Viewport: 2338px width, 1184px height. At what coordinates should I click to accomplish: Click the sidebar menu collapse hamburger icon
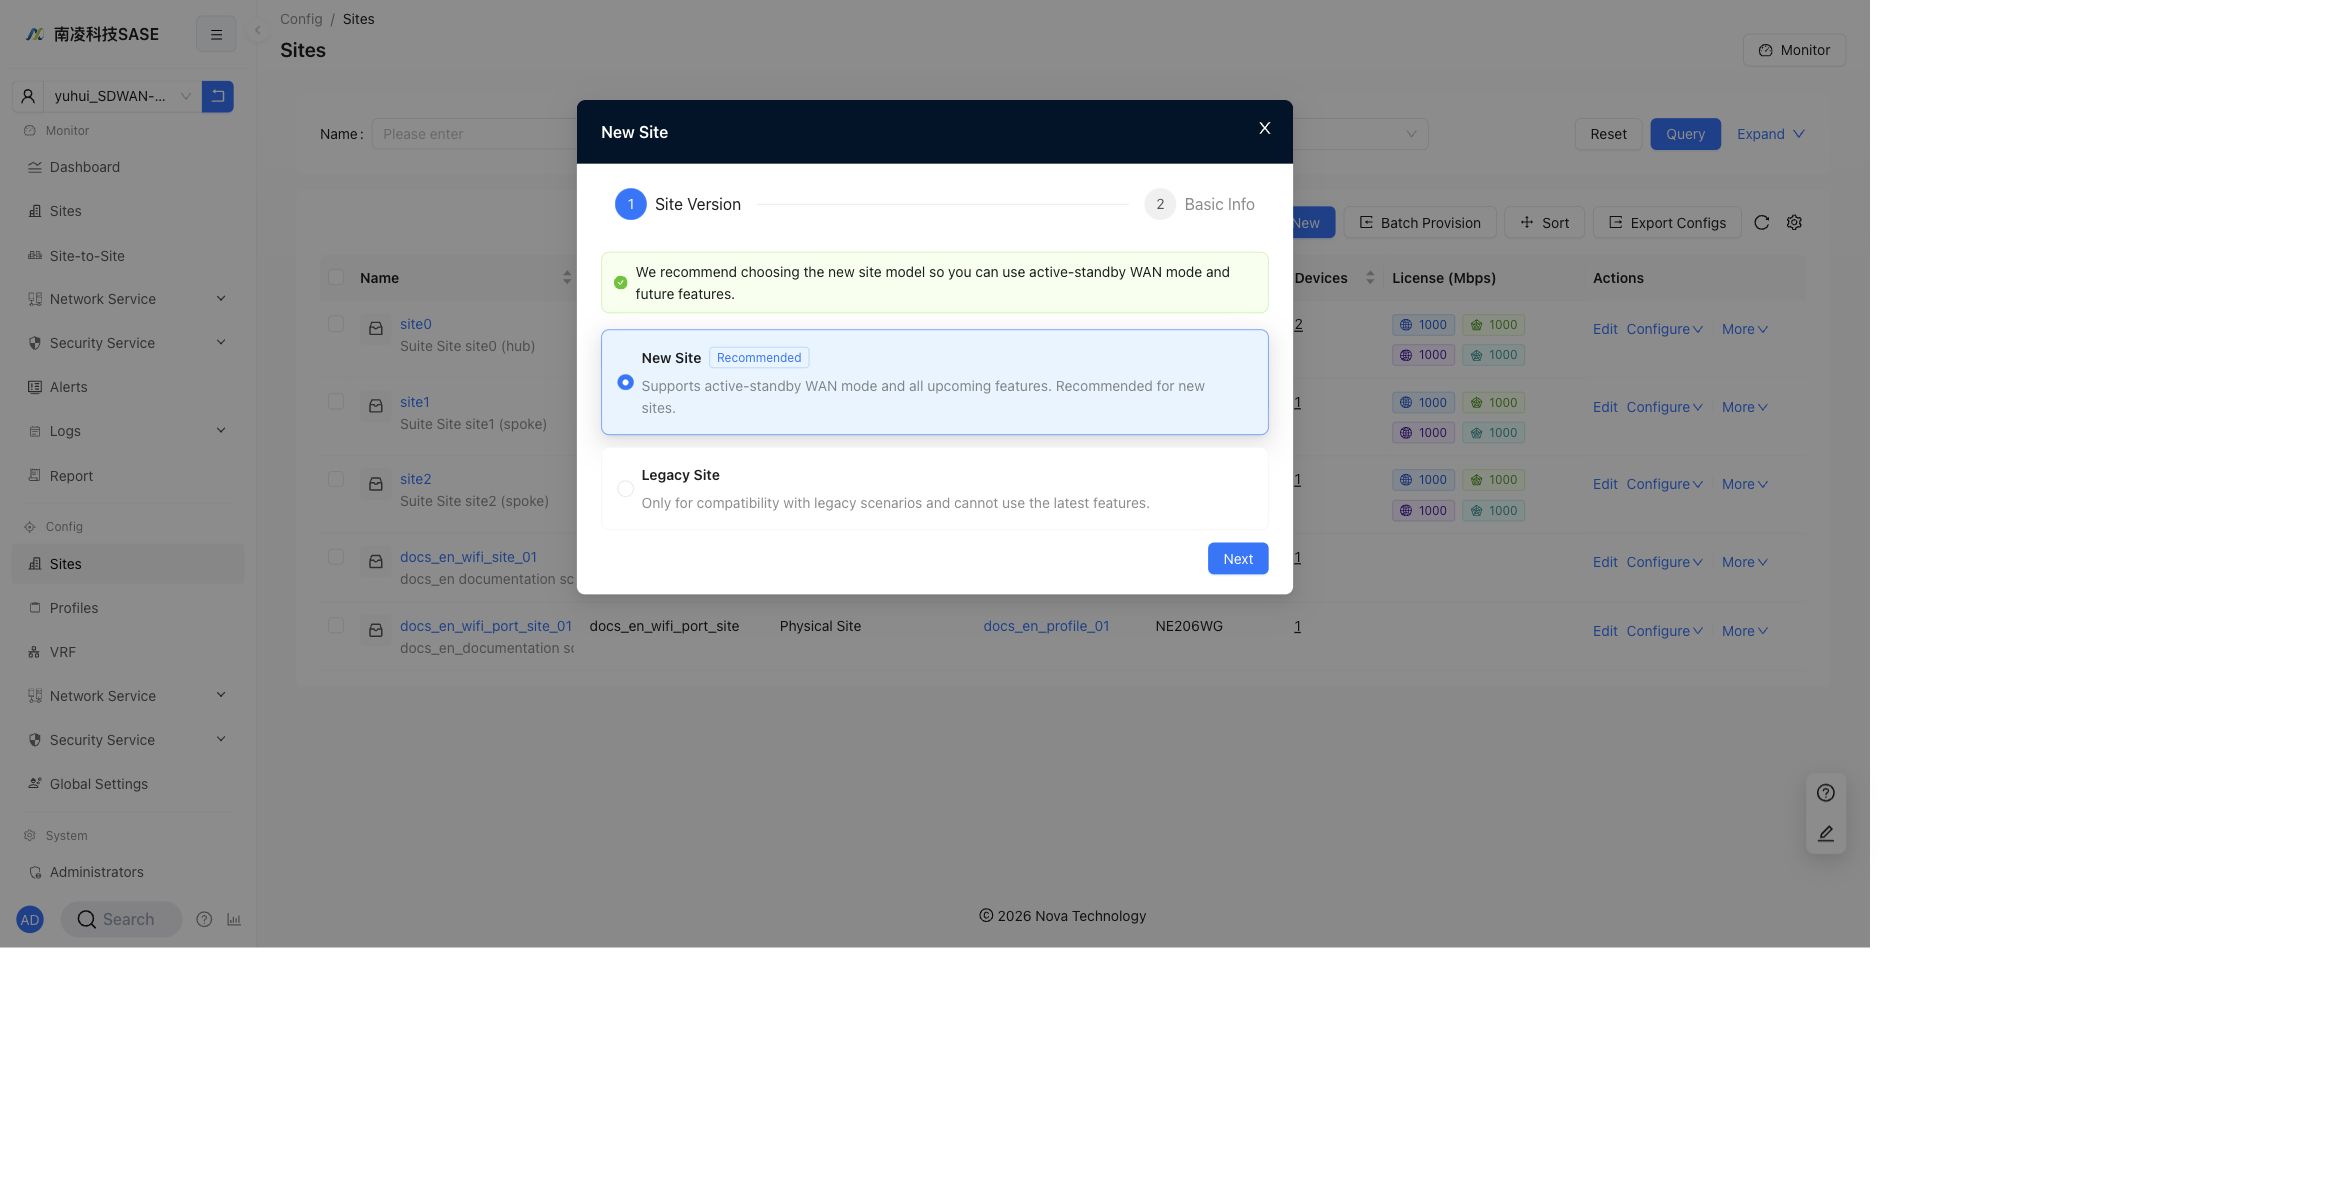click(216, 34)
